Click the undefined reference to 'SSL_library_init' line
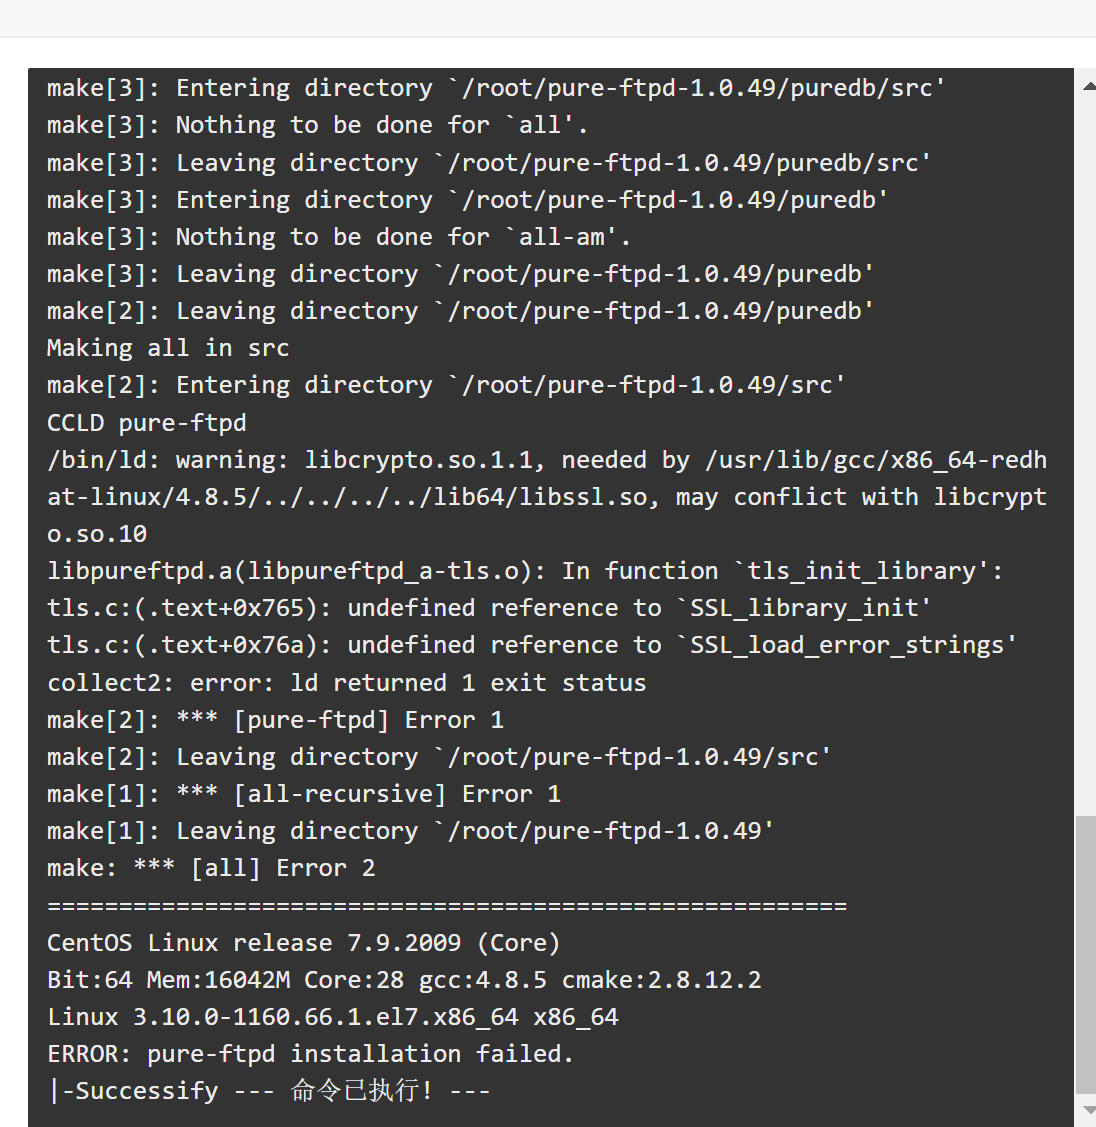1096x1127 pixels. 489,608
